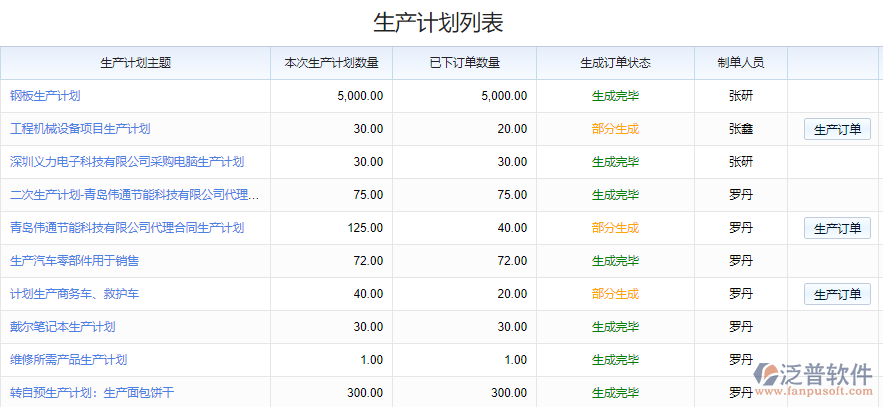Viewport: 883px width, 407px height.
Task: Sort by 本次生产计划数量 column header
Action: [x=332, y=63]
